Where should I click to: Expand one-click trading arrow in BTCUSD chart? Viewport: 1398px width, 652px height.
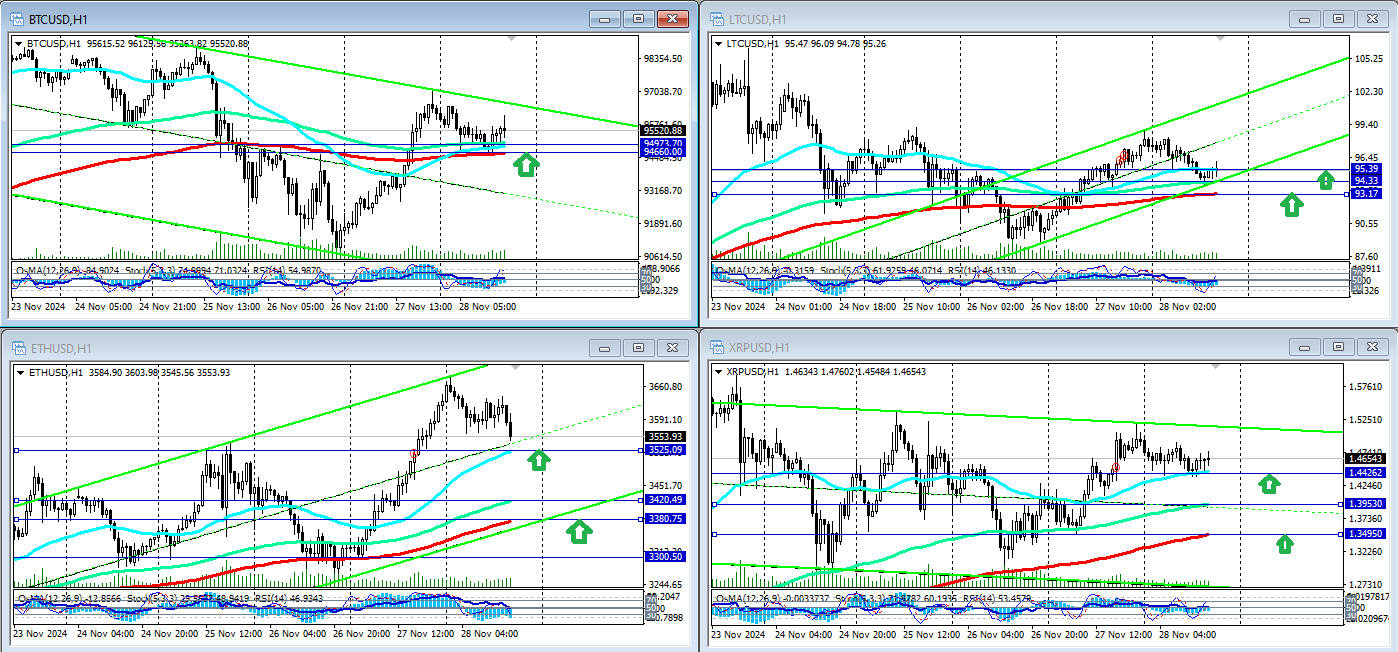coord(19,43)
